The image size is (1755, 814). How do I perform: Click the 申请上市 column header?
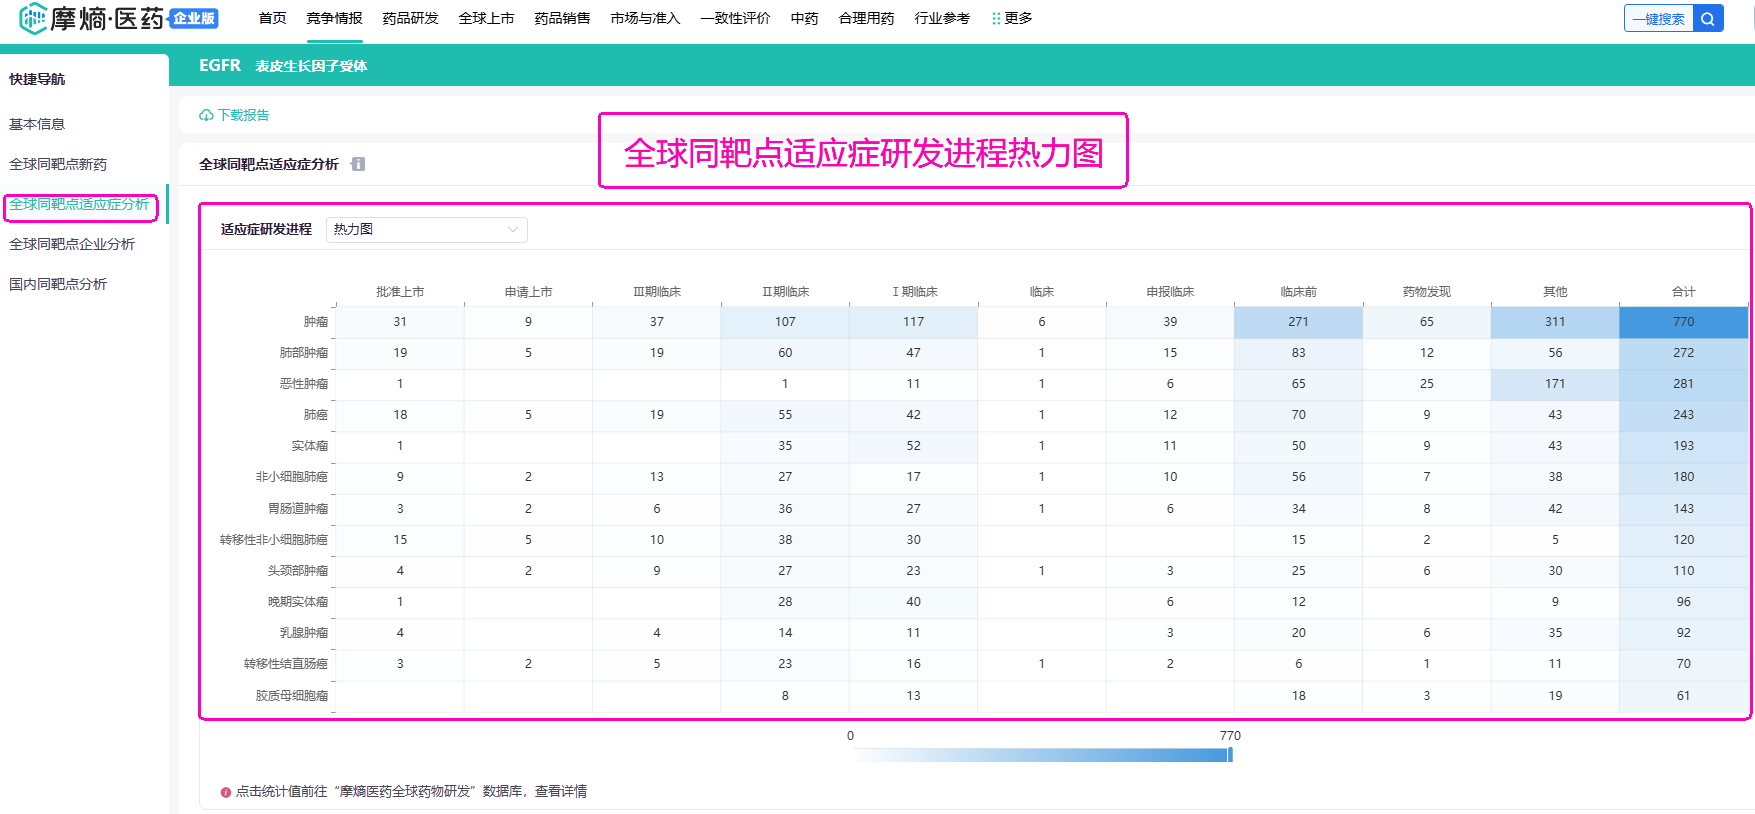coord(528,292)
